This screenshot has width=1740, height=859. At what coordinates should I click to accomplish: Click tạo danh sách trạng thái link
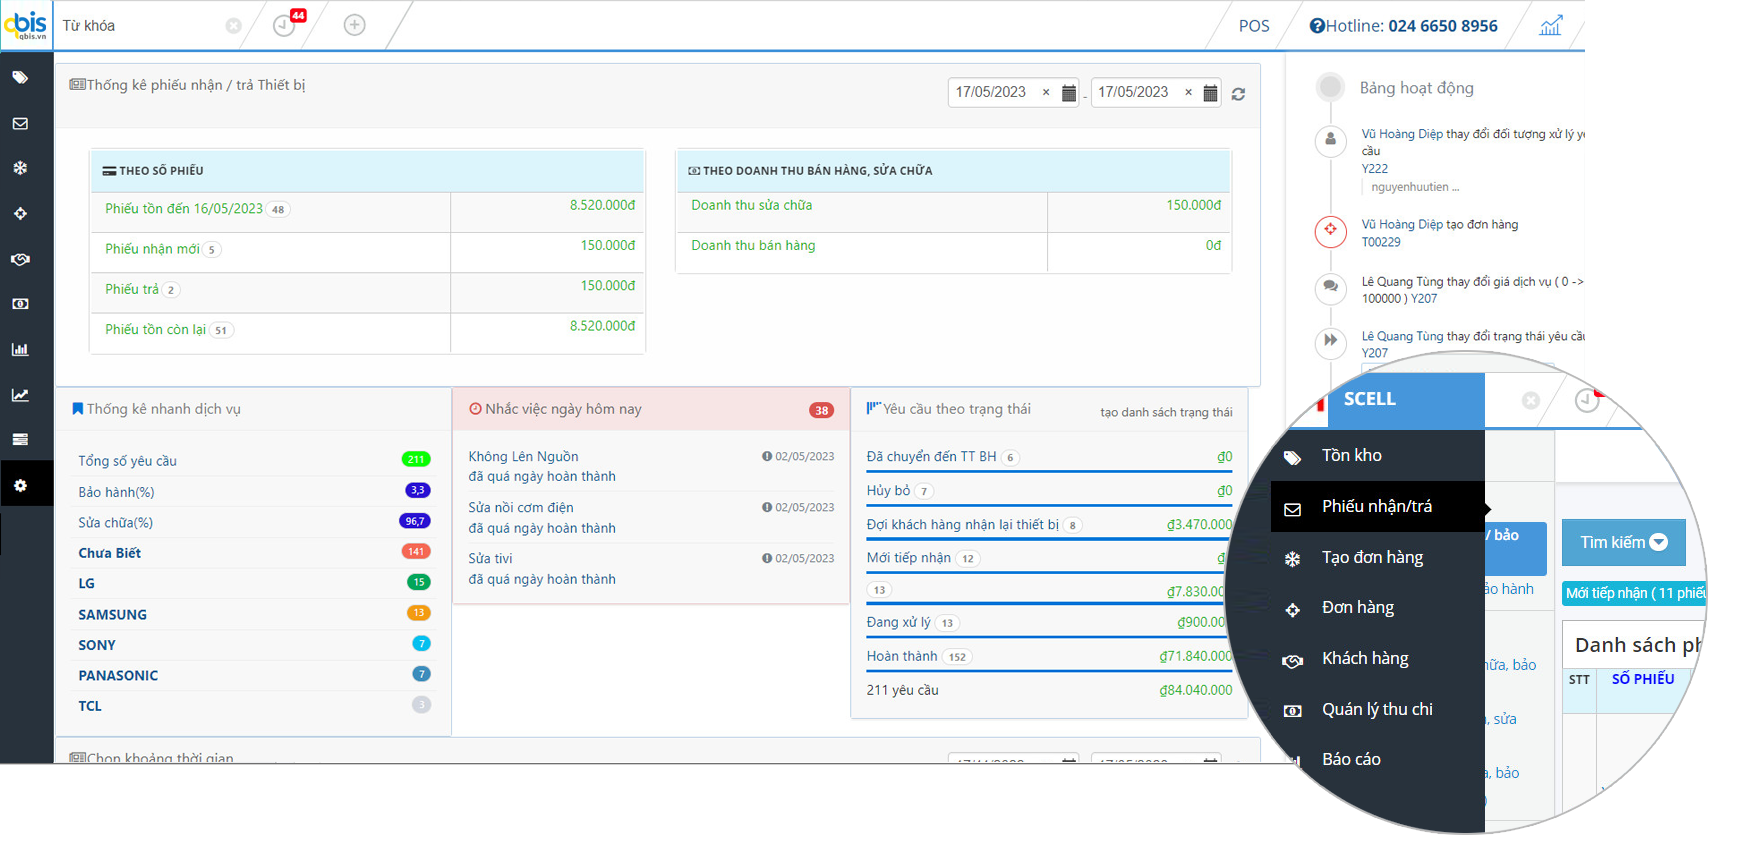pos(1166,412)
